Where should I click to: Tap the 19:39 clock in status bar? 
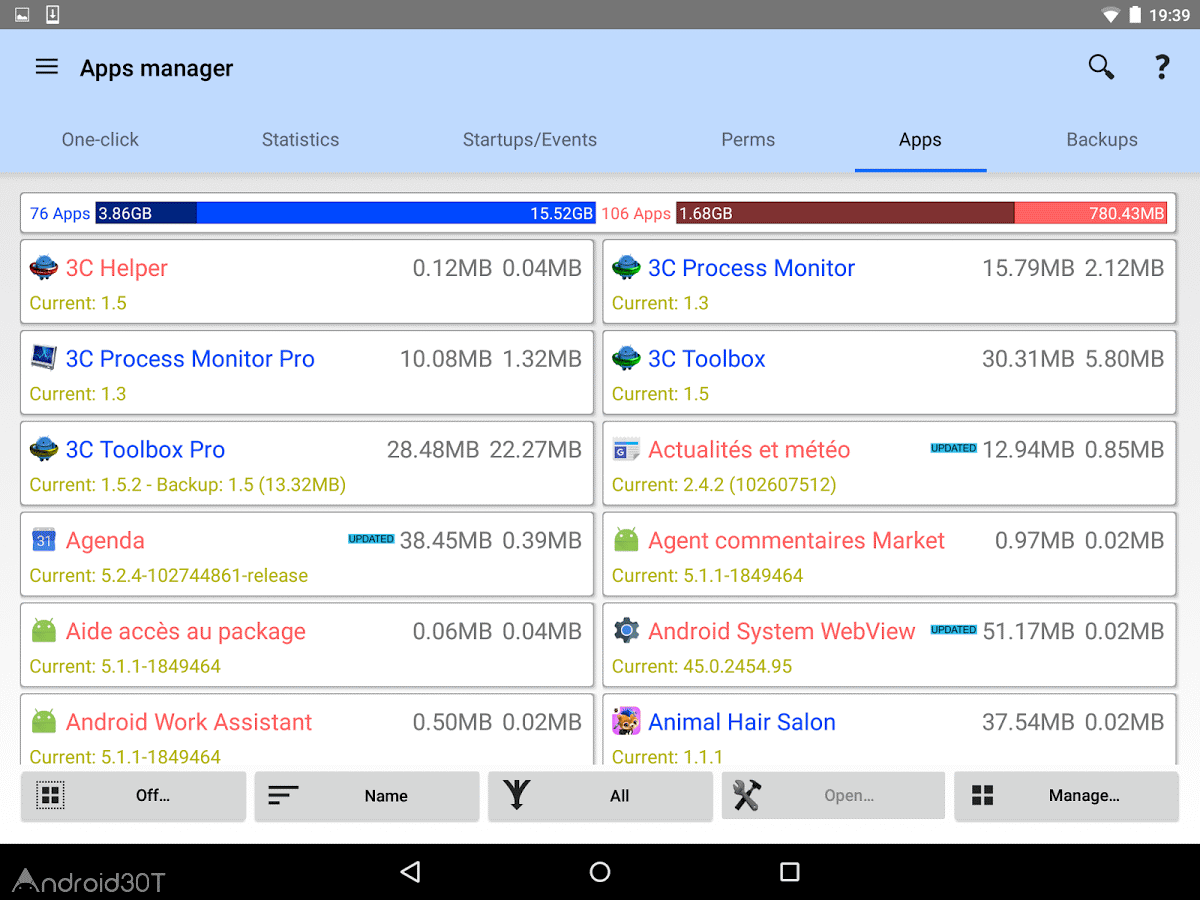1170,15
